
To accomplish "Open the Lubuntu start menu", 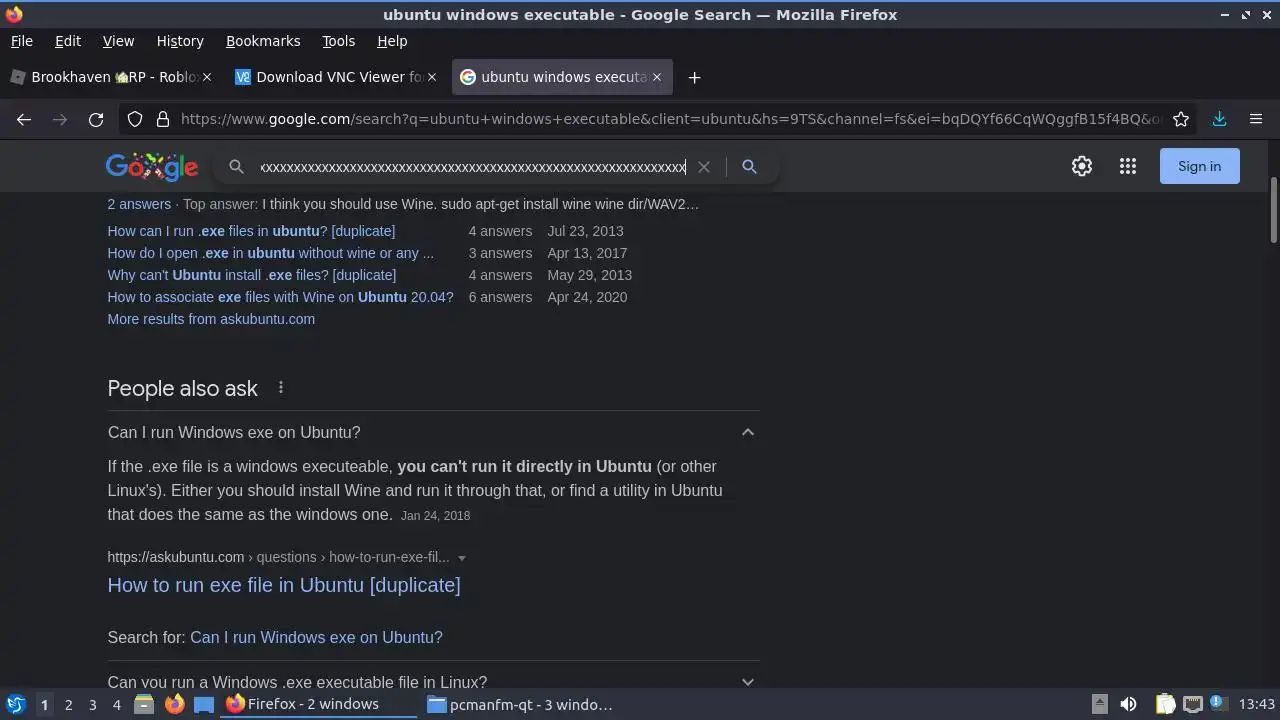I will (x=15, y=704).
